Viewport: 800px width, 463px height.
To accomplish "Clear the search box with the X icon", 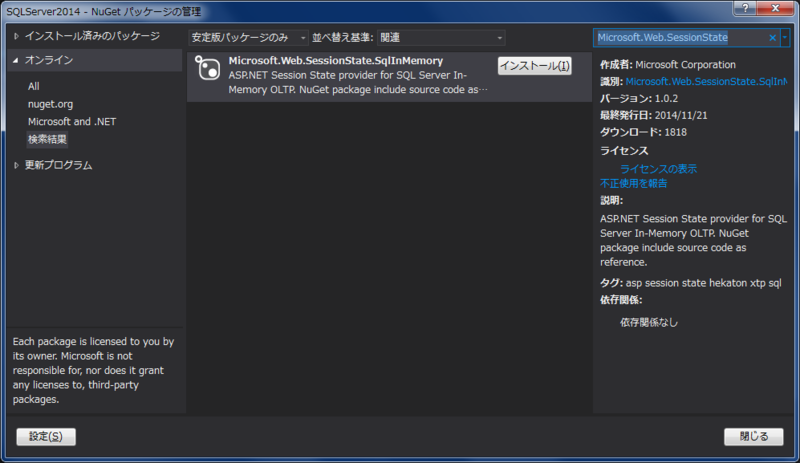I will coord(772,38).
